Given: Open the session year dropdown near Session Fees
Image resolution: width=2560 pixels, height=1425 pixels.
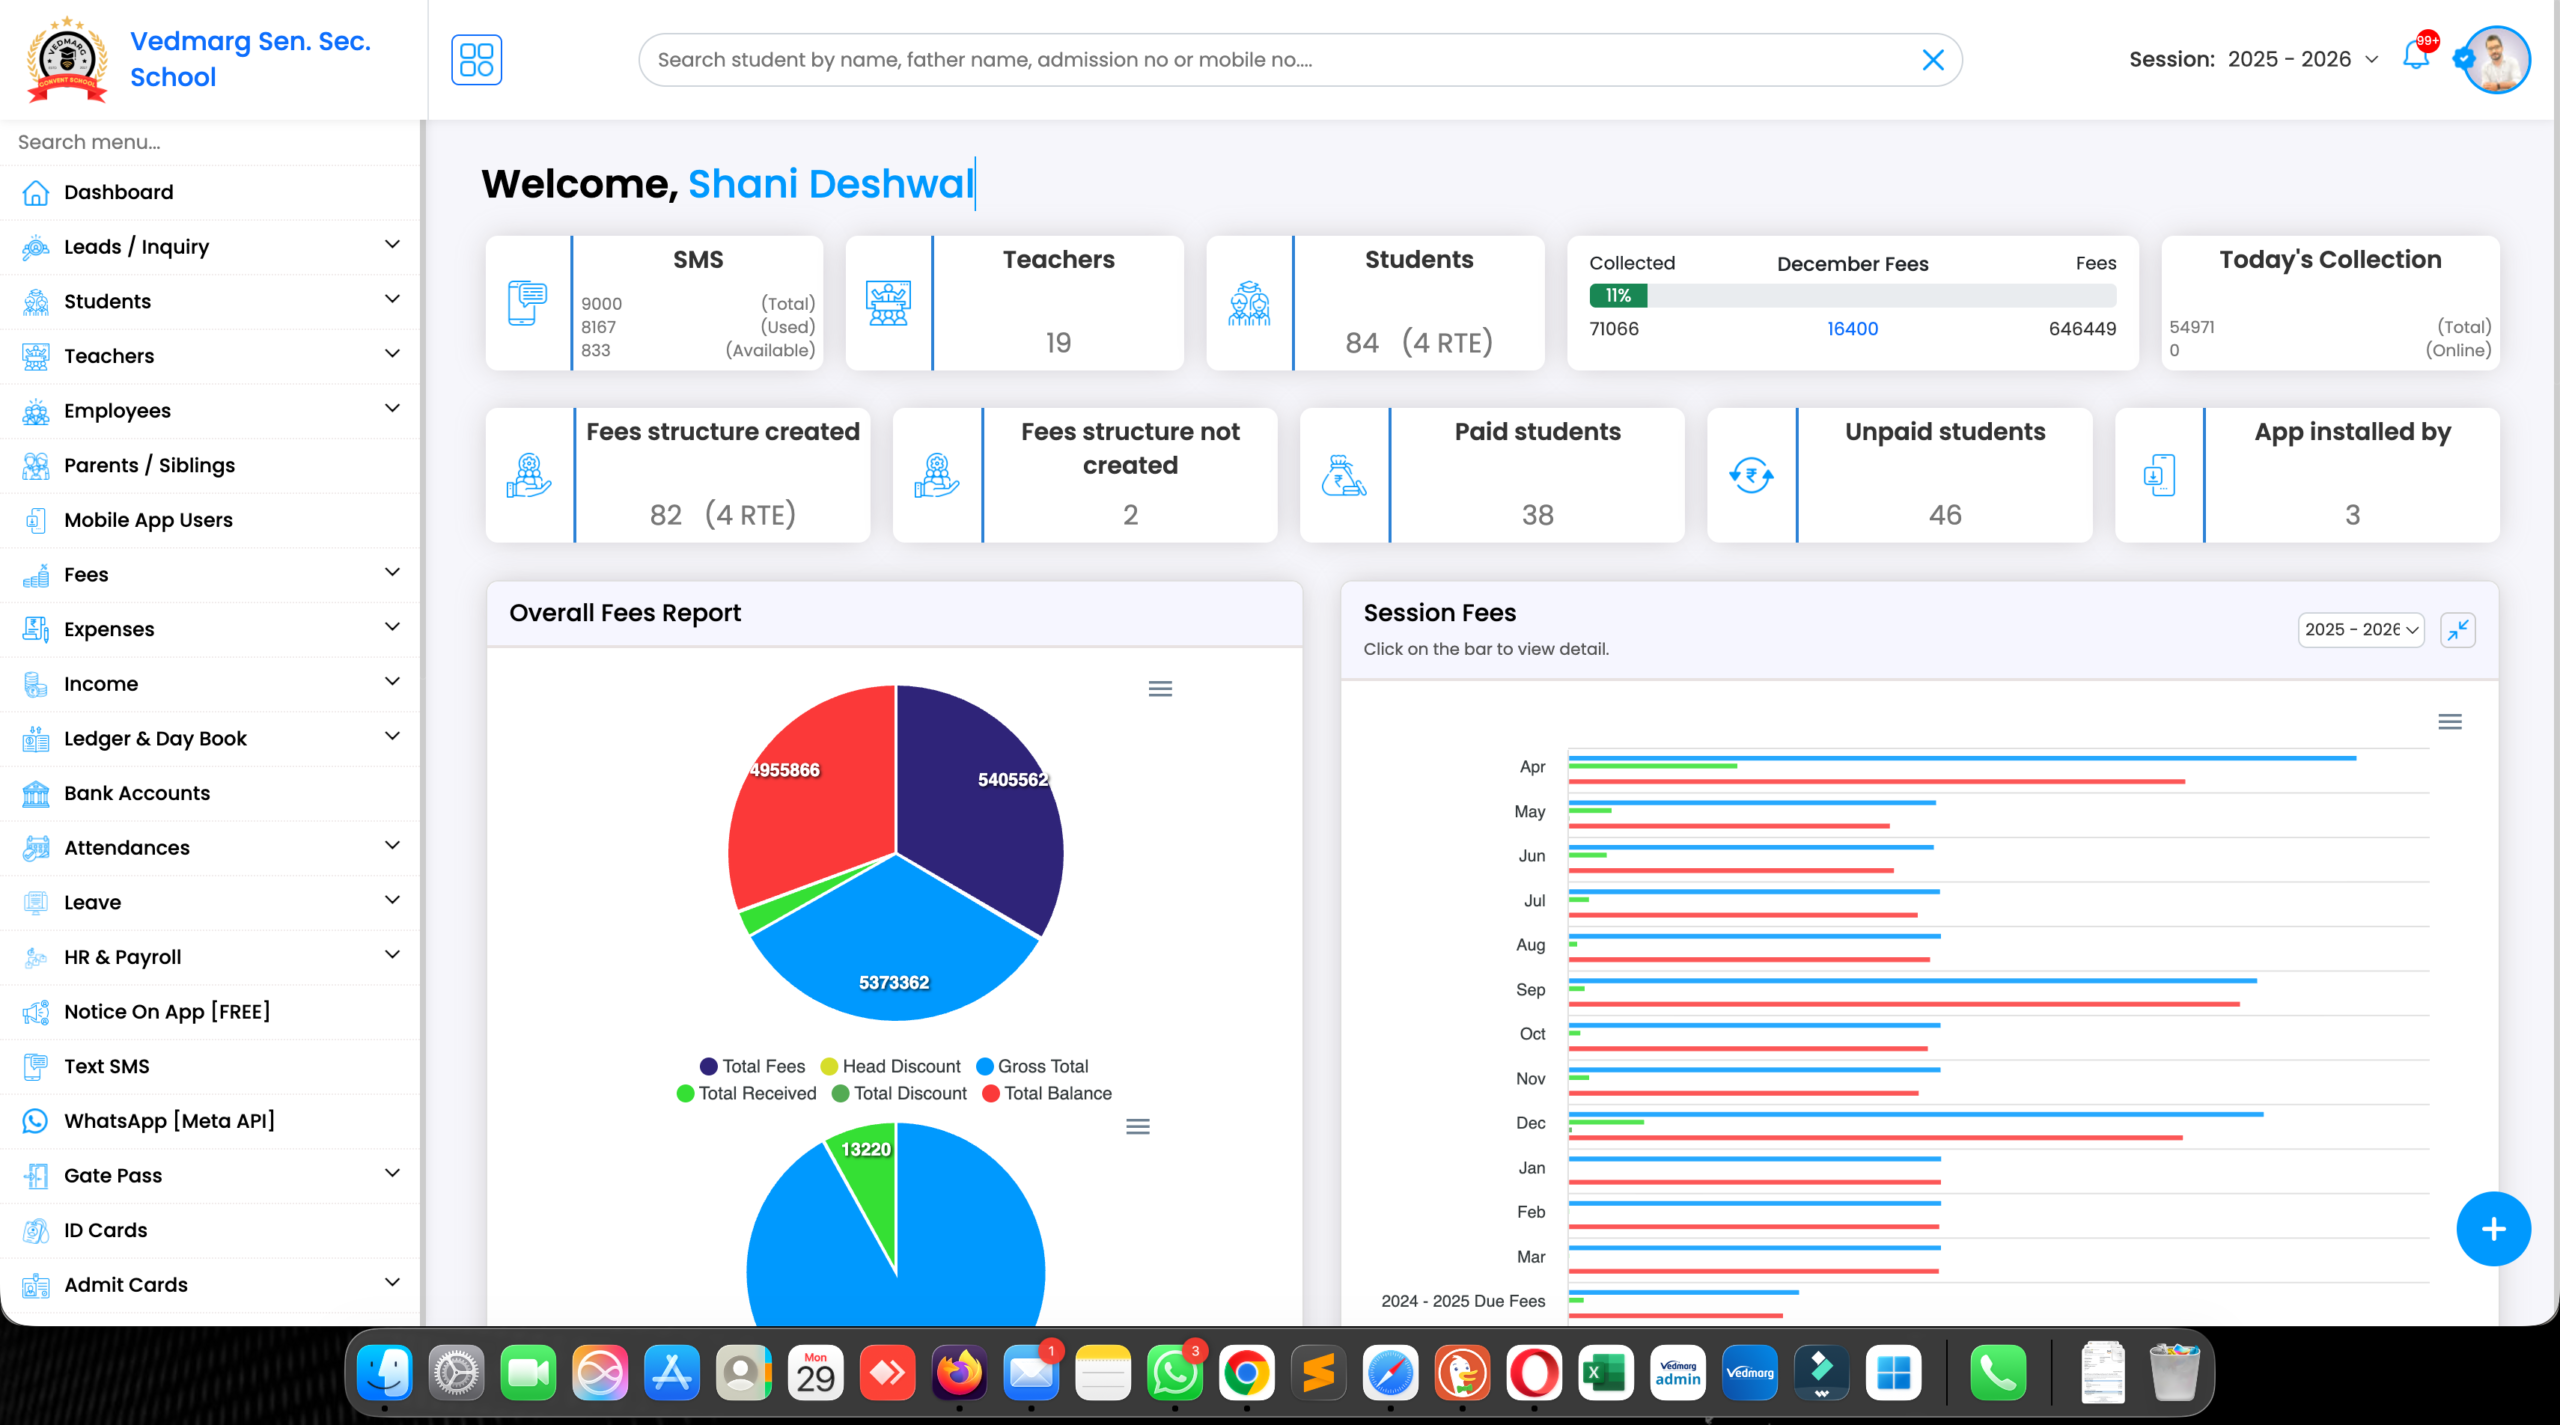Looking at the screenshot, I should click(2360, 630).
